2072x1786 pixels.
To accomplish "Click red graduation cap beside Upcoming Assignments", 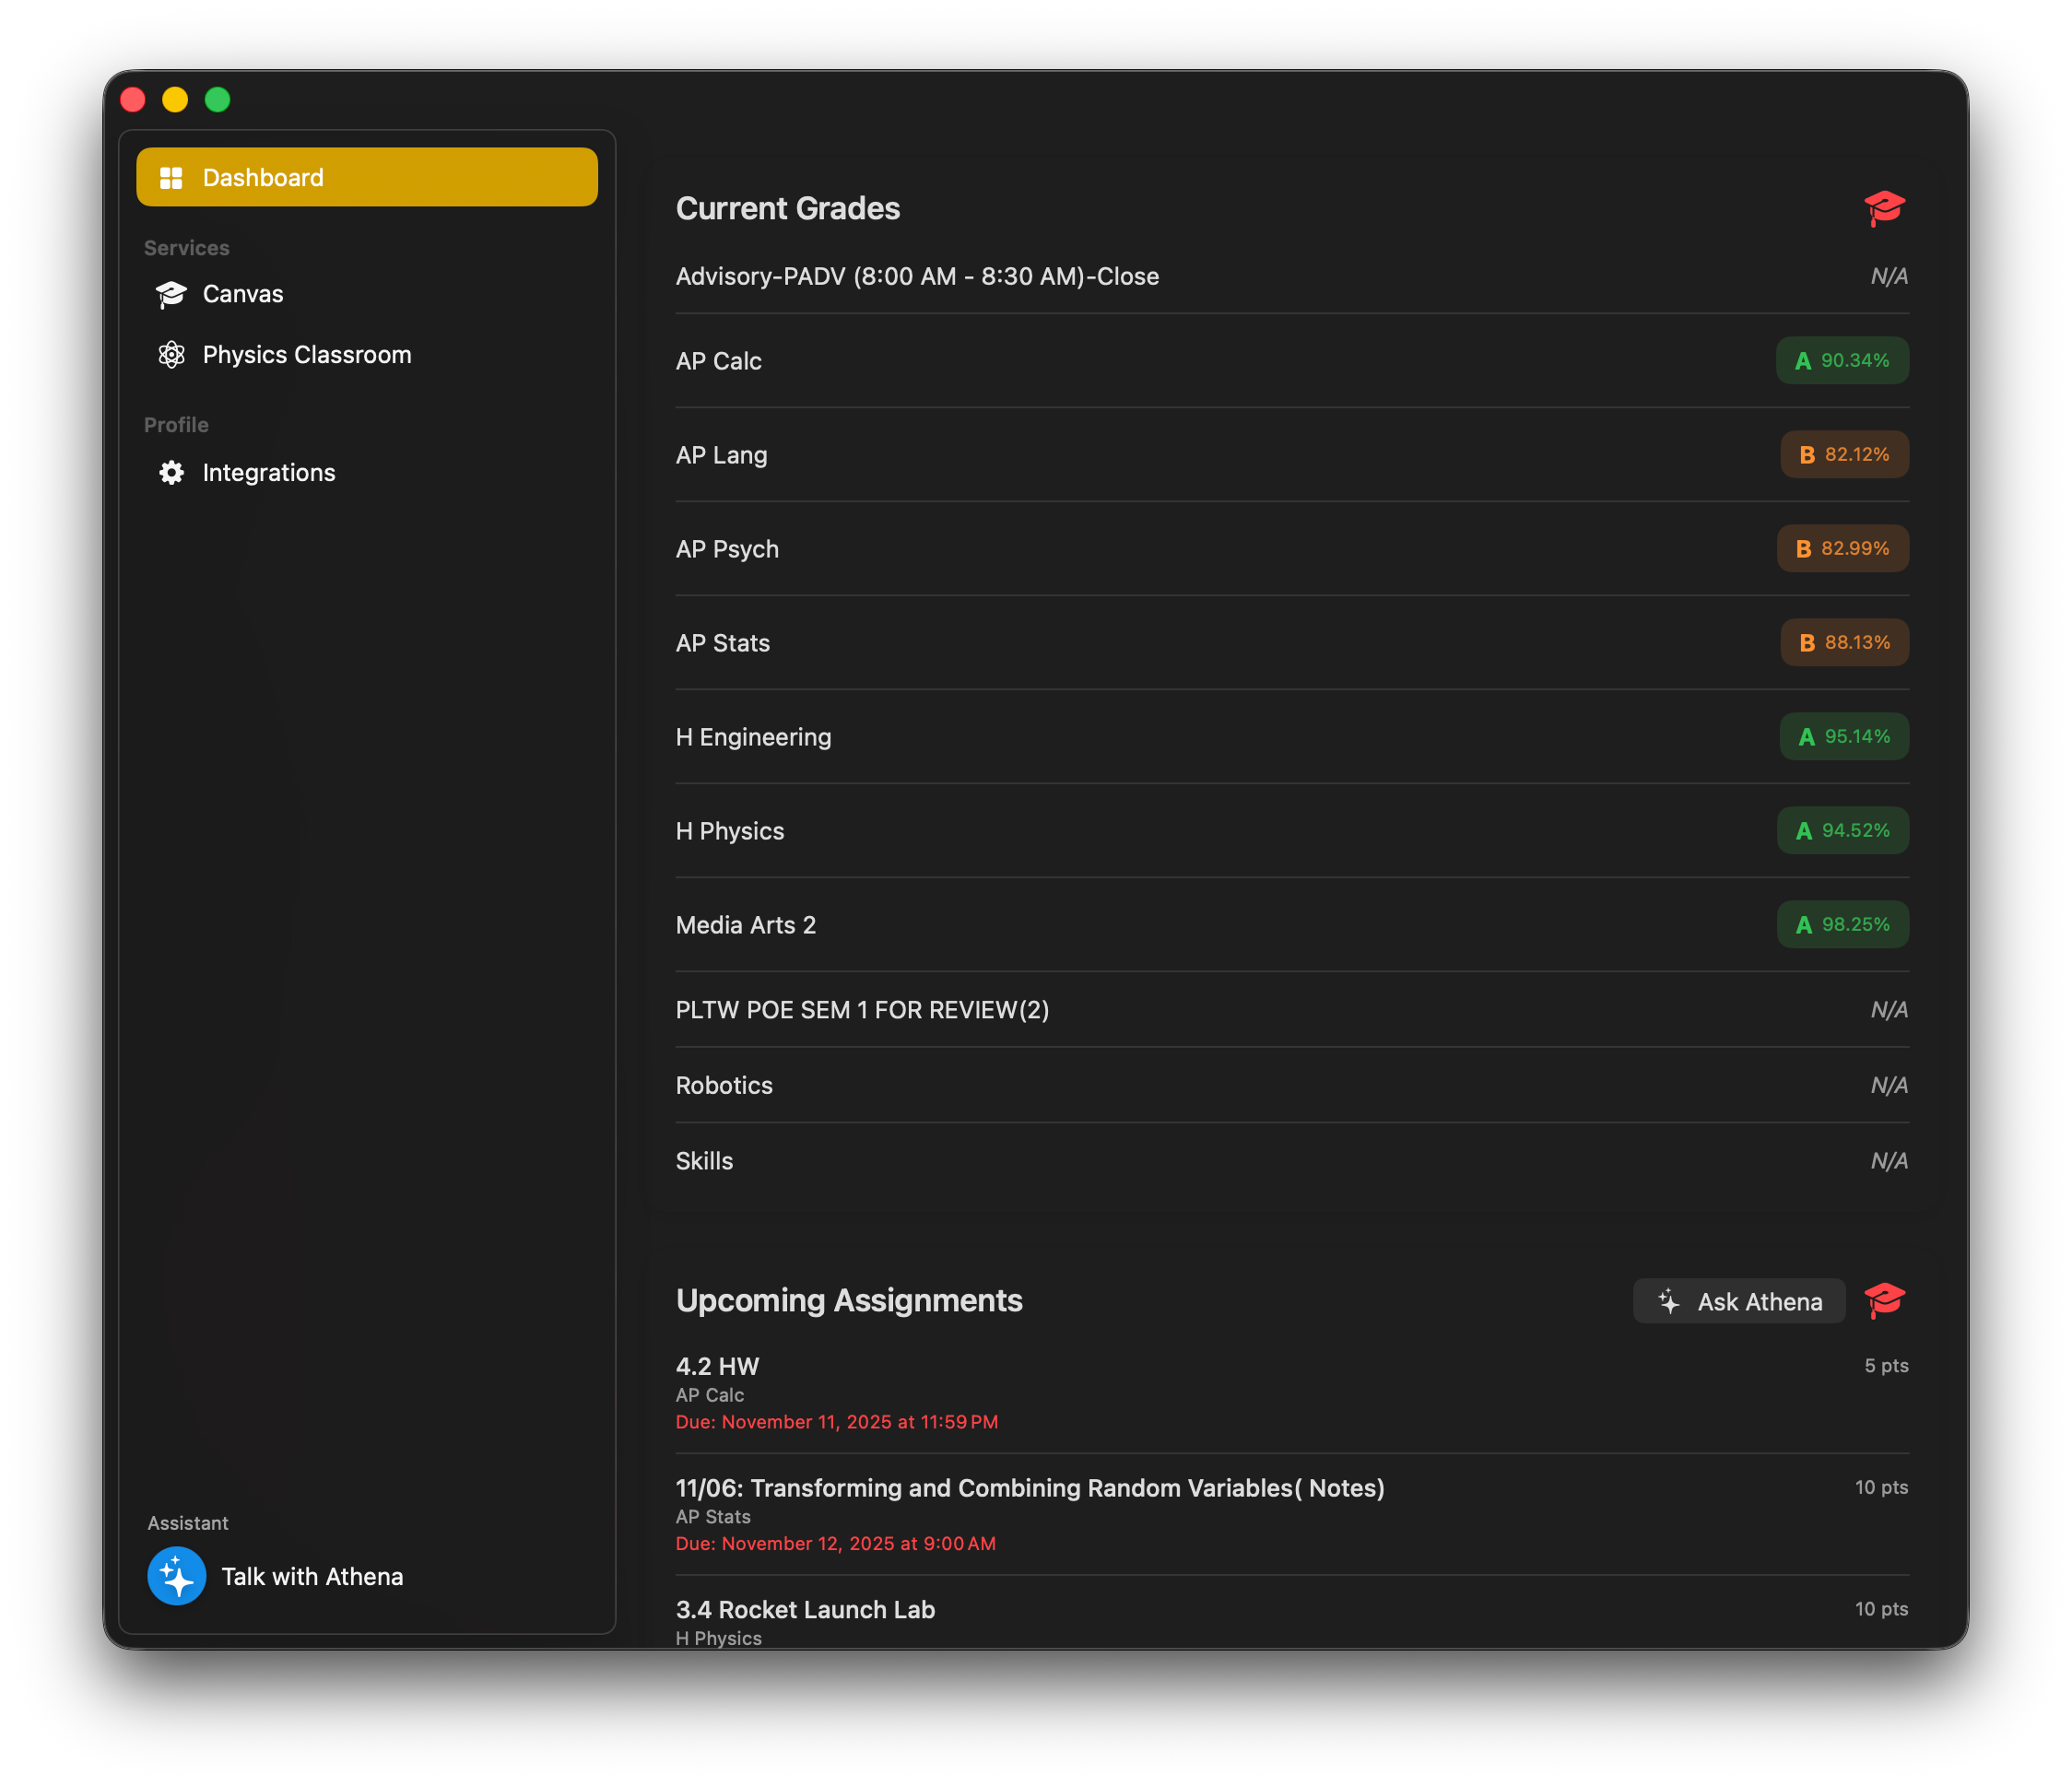I will tap(1884, 1300).
